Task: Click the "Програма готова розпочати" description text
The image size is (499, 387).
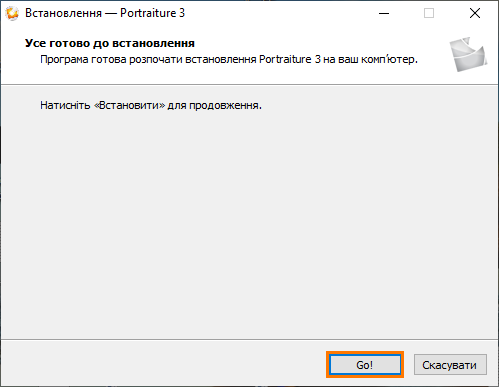Action: point(229,59)
